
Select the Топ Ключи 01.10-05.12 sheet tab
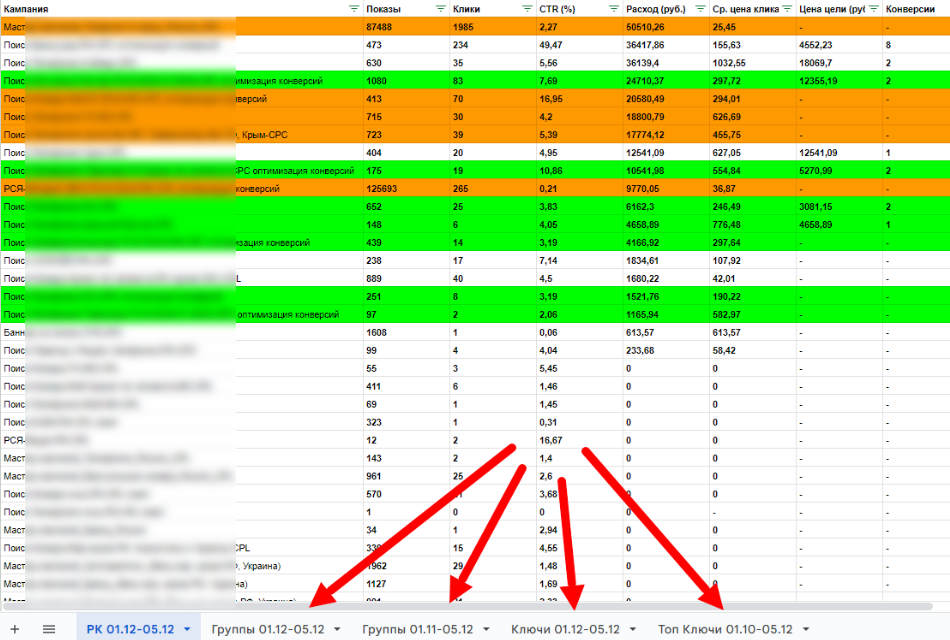725,629
